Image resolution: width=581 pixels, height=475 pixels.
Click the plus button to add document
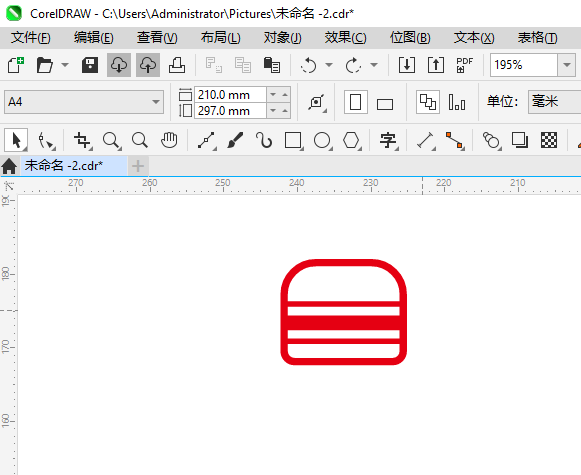[138, 166]
